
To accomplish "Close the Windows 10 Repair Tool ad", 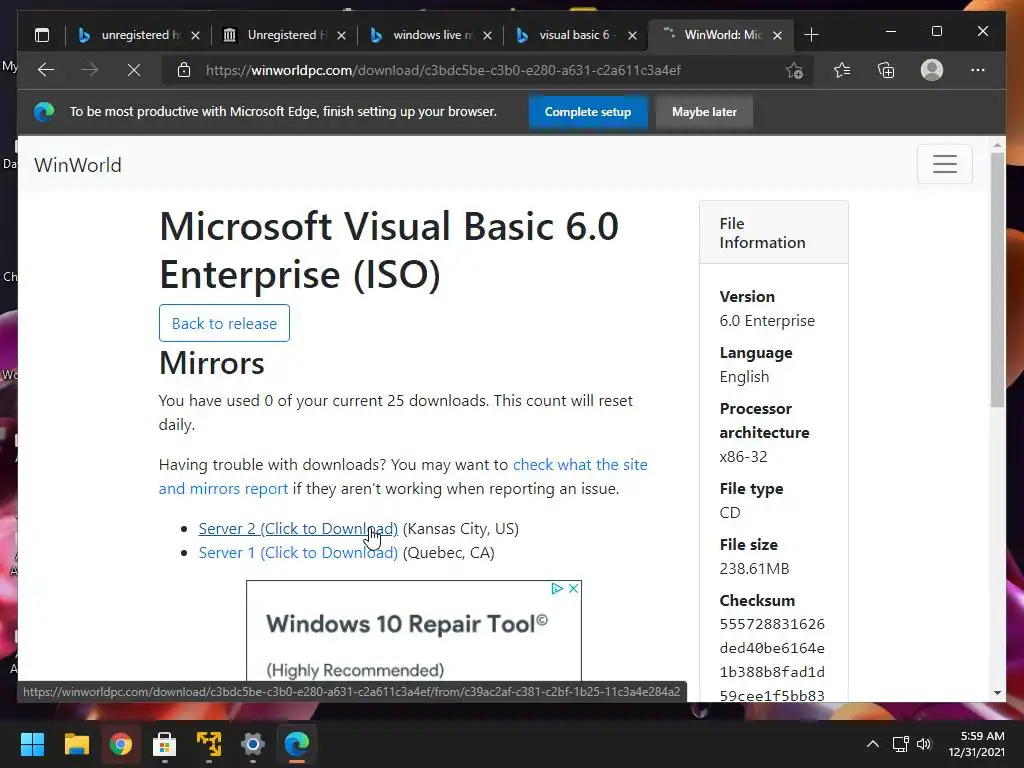I will pos(573,588).
